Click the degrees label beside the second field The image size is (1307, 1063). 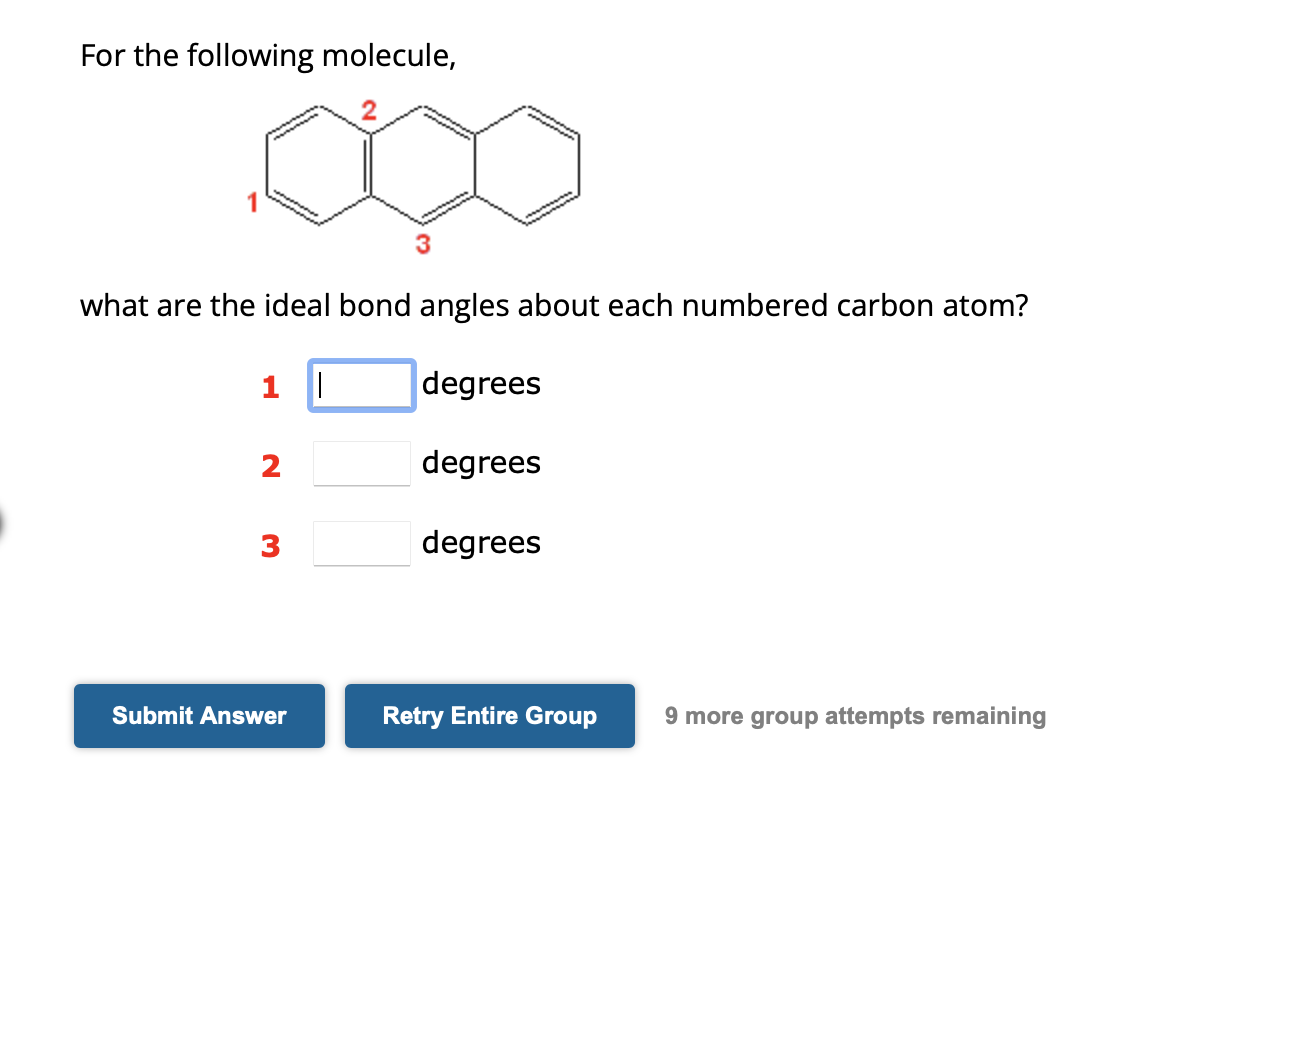(481, 462)
